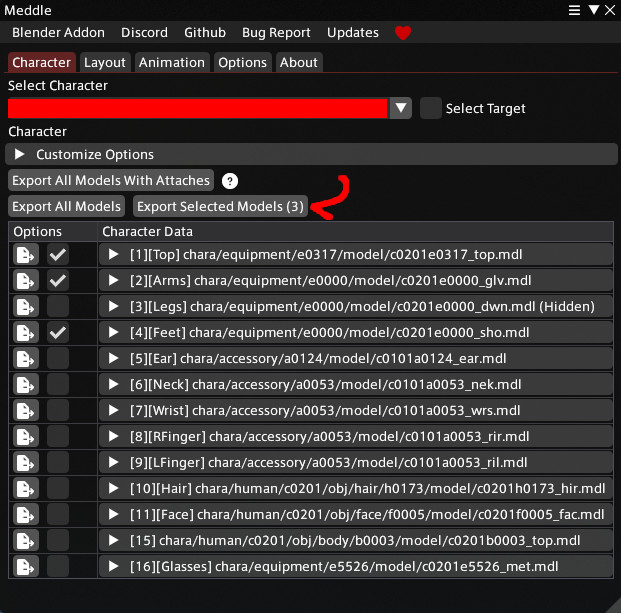
Task: Click the export icon for the Neck model row
Action: tap(26, 385)
